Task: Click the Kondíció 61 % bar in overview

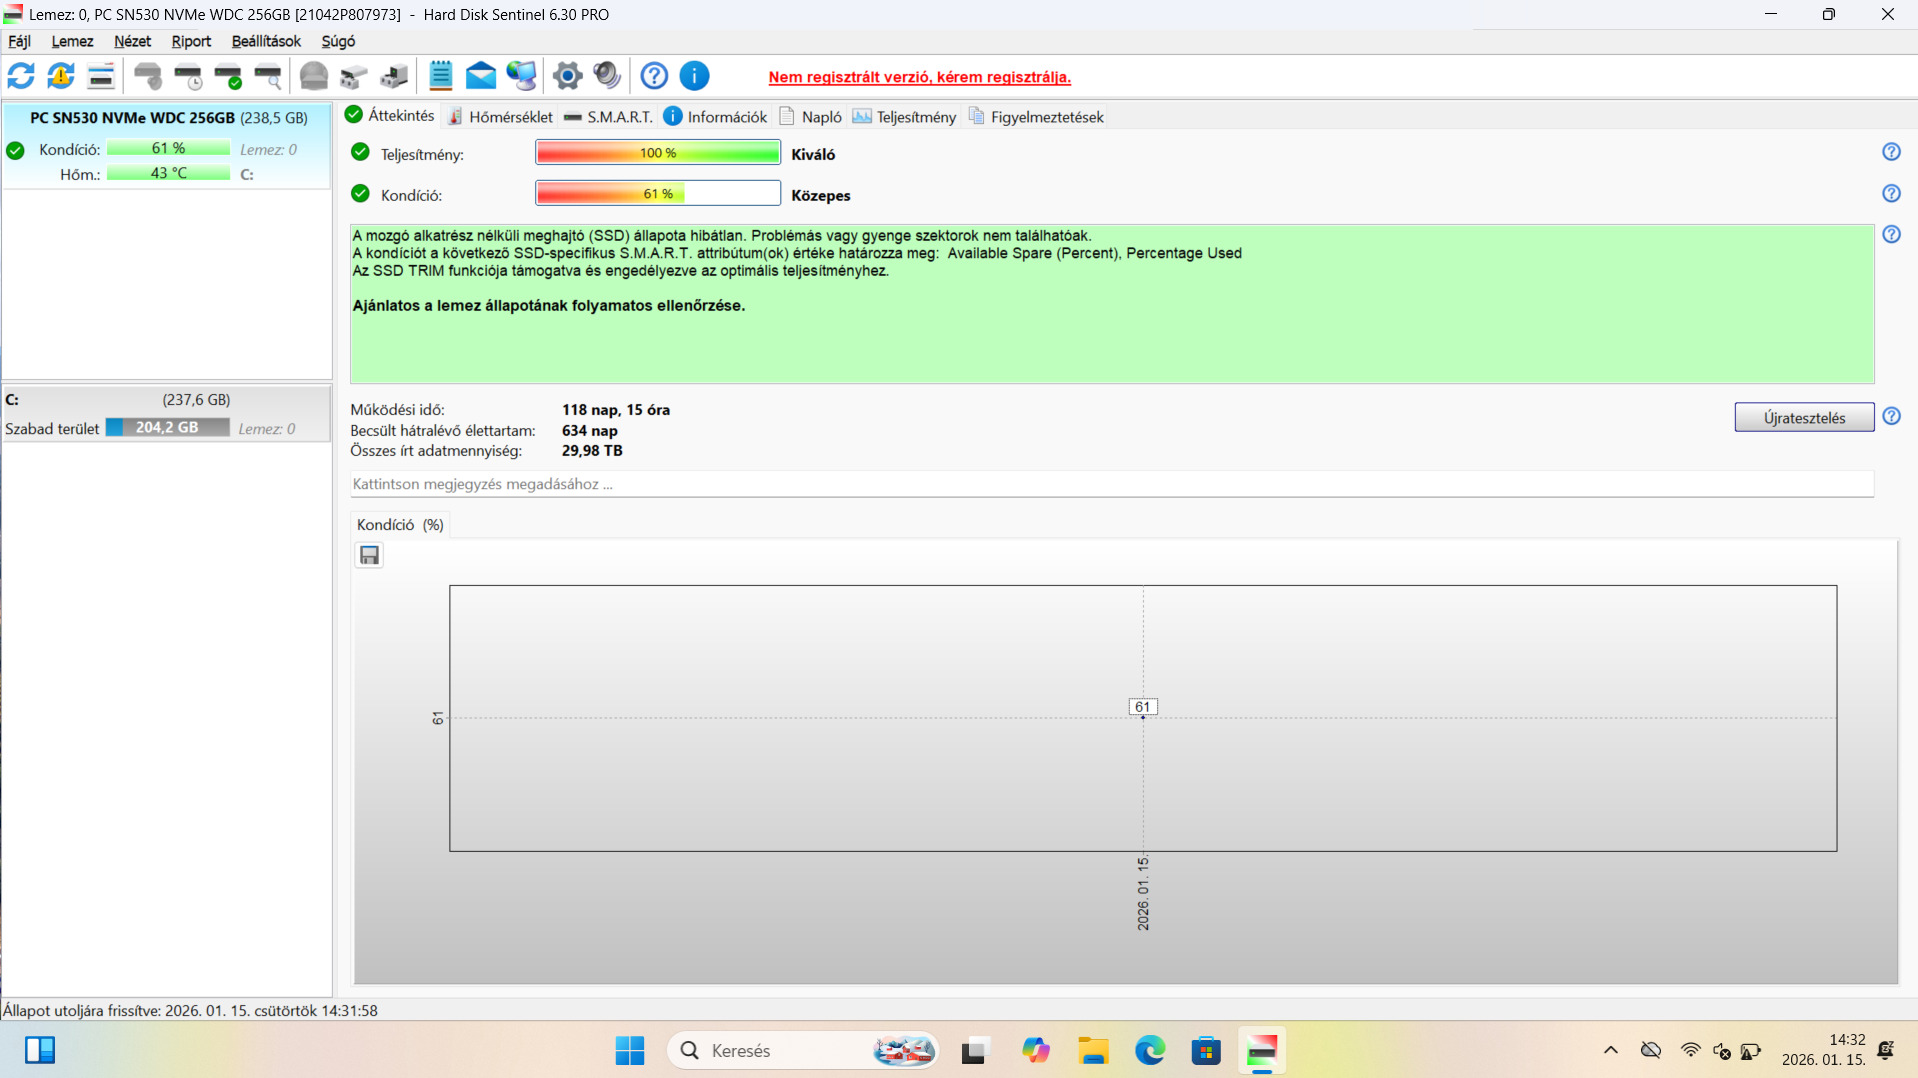Action: [658, 194]
